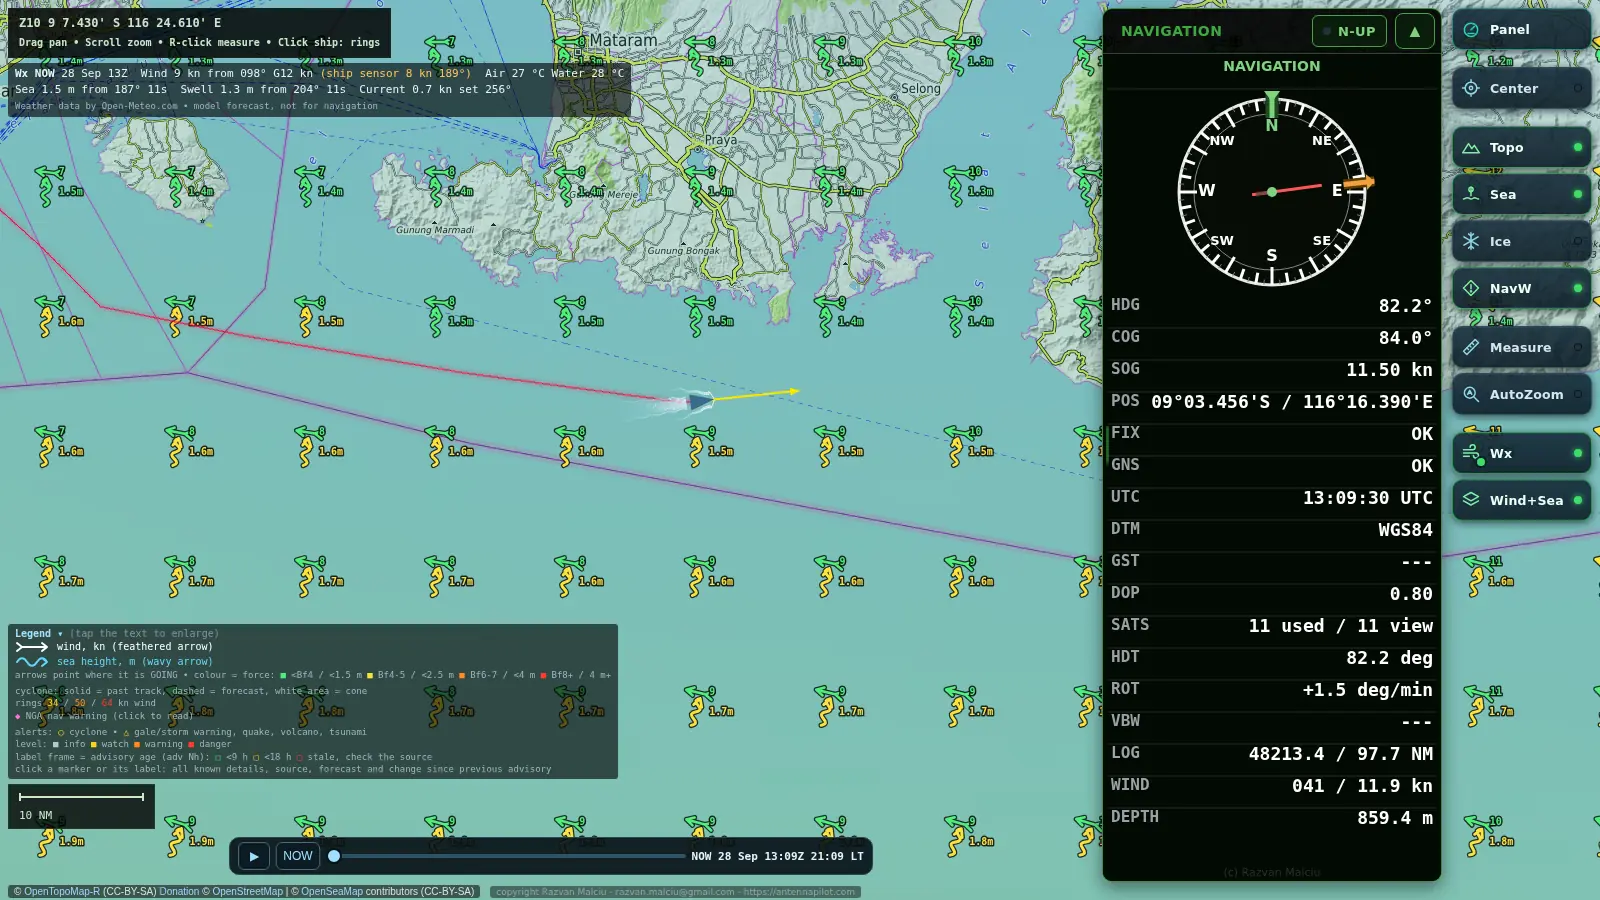This screenshot has height=900, width=1600.
Task: Toggle the Topo map layer
Action: [1521, 147]
